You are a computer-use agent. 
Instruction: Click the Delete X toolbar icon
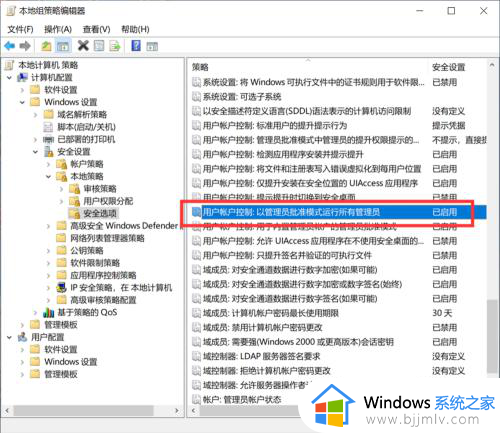(83, 45)
